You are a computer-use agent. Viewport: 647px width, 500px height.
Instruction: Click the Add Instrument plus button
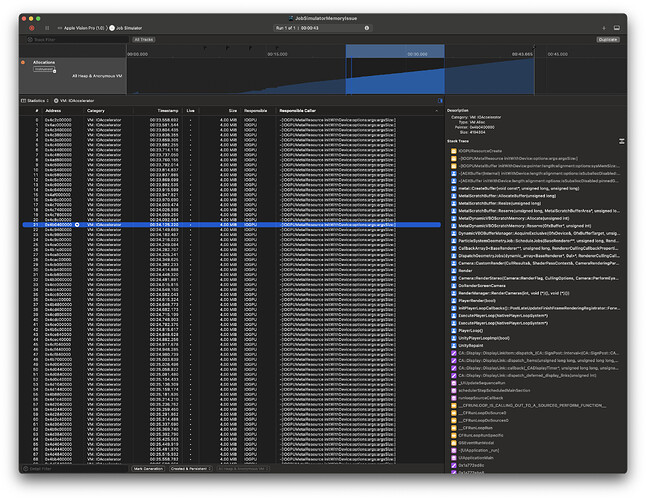click(604, 28)
